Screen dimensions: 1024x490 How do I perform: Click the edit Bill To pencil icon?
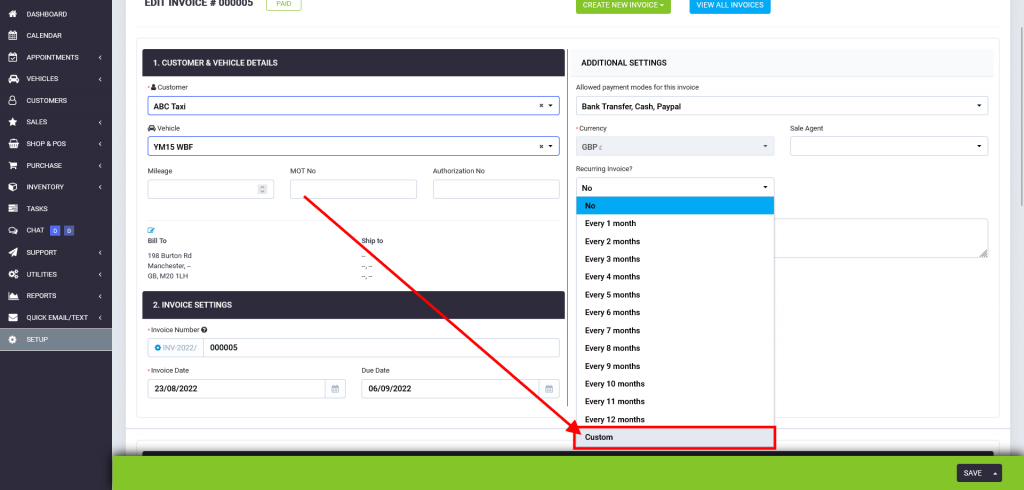coord(152,230)
